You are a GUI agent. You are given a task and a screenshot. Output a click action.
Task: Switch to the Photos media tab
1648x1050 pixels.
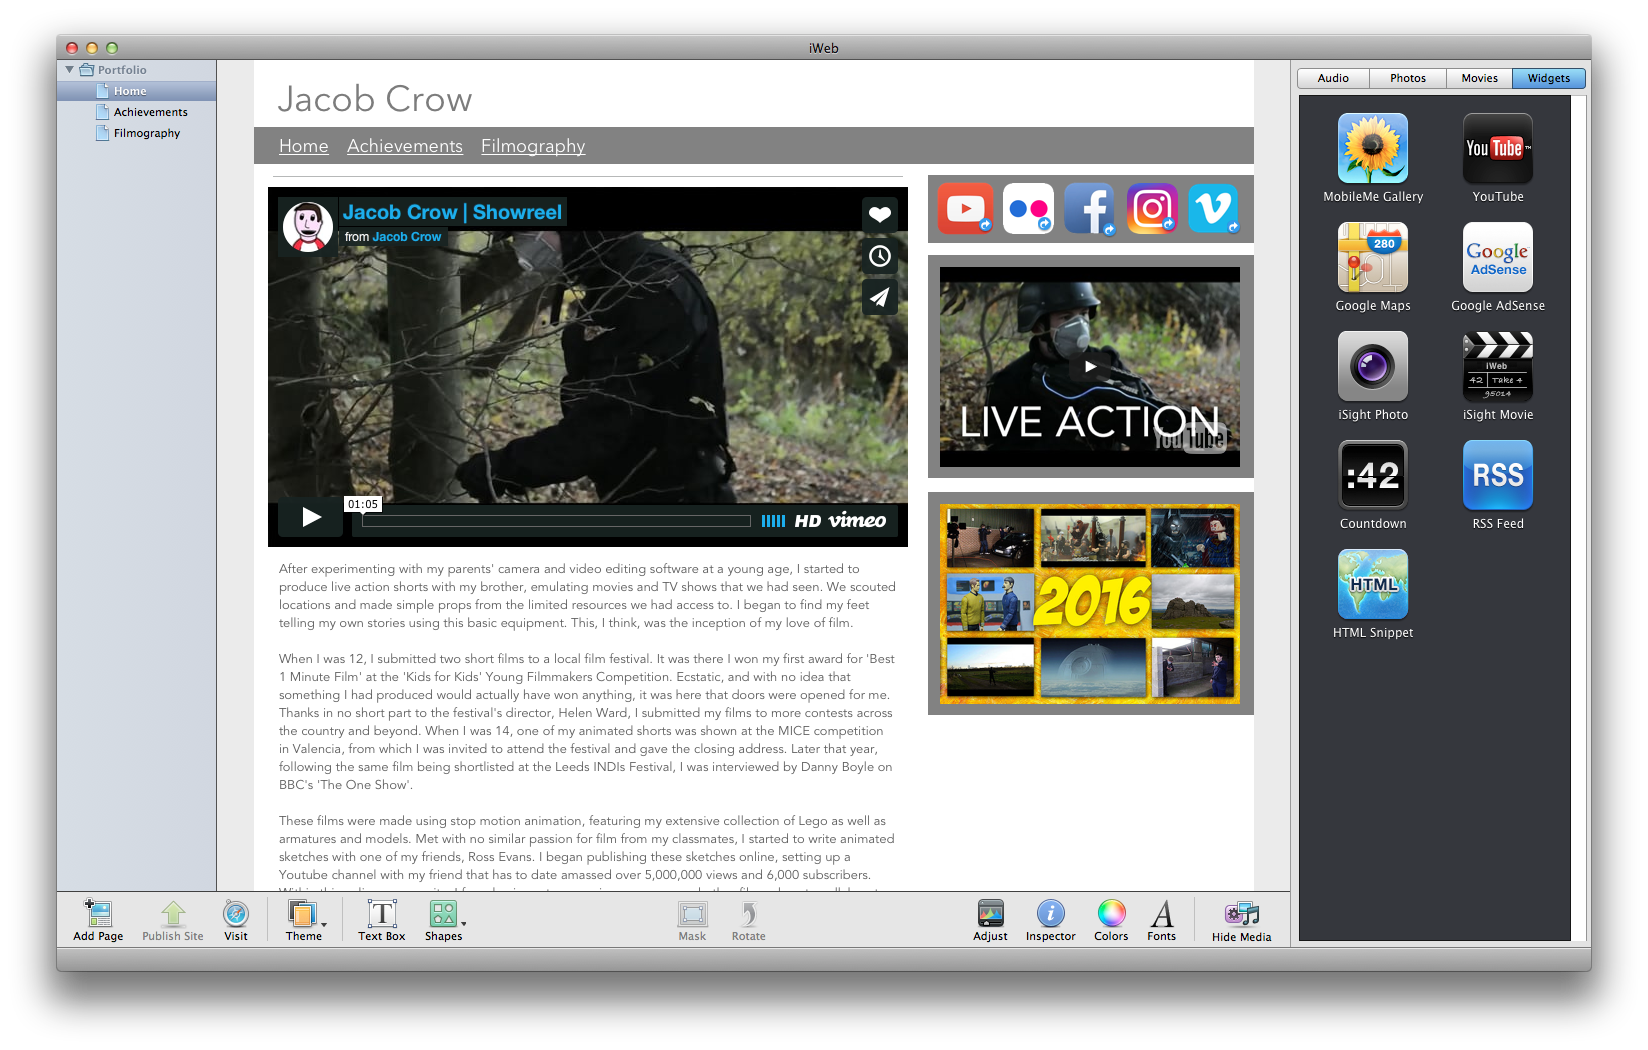1408,78
